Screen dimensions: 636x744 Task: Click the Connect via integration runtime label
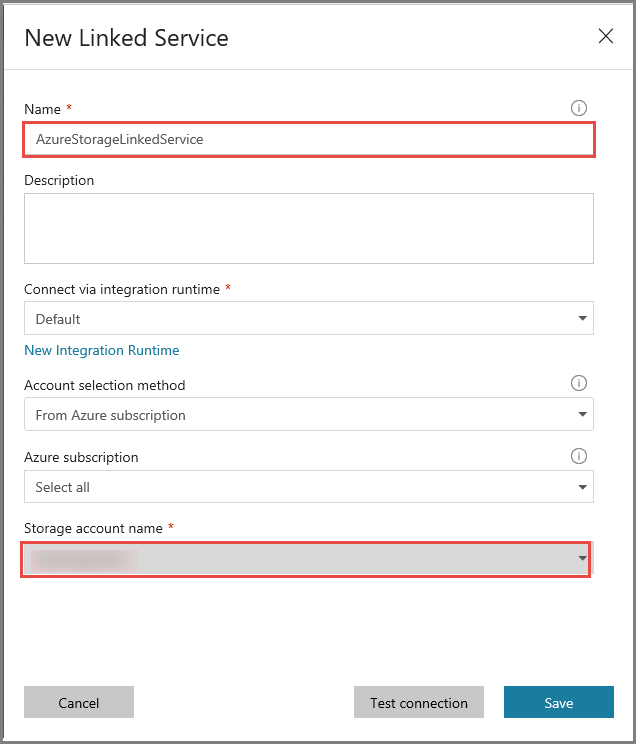click(122, 289)
